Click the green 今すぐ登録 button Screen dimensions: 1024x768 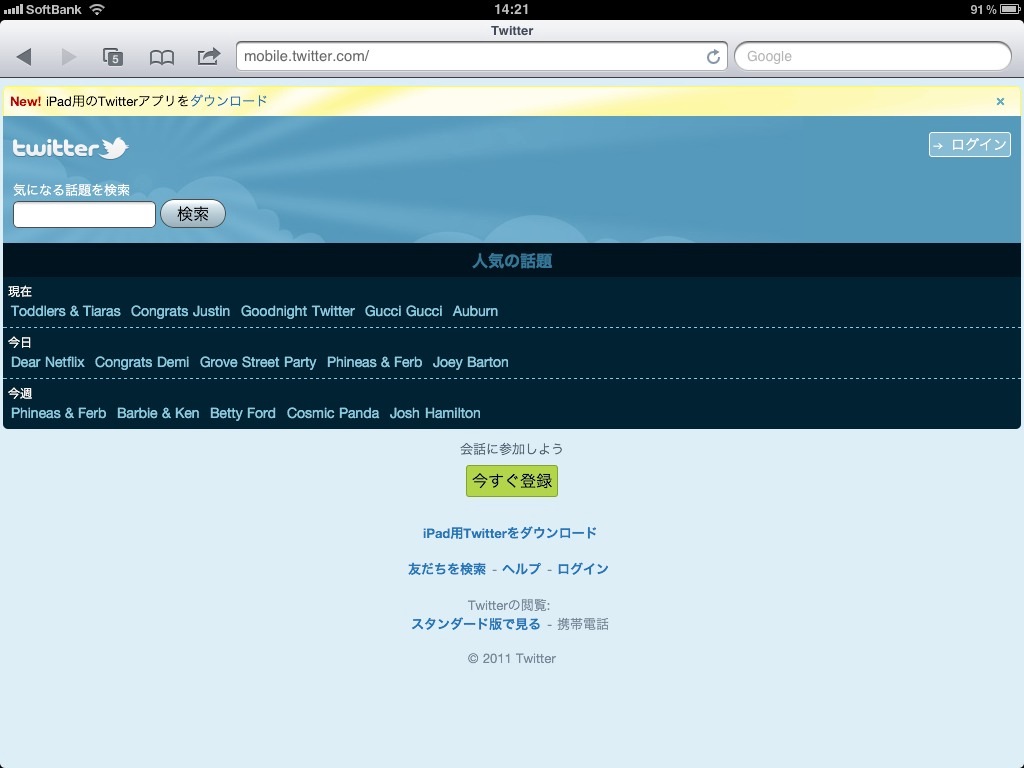click(x=511, y=481)
